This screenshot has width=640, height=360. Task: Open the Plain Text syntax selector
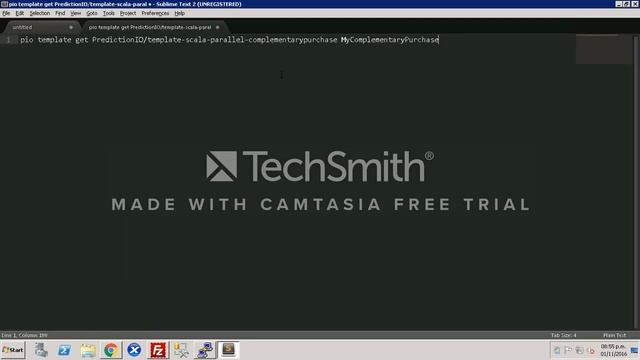615,335
